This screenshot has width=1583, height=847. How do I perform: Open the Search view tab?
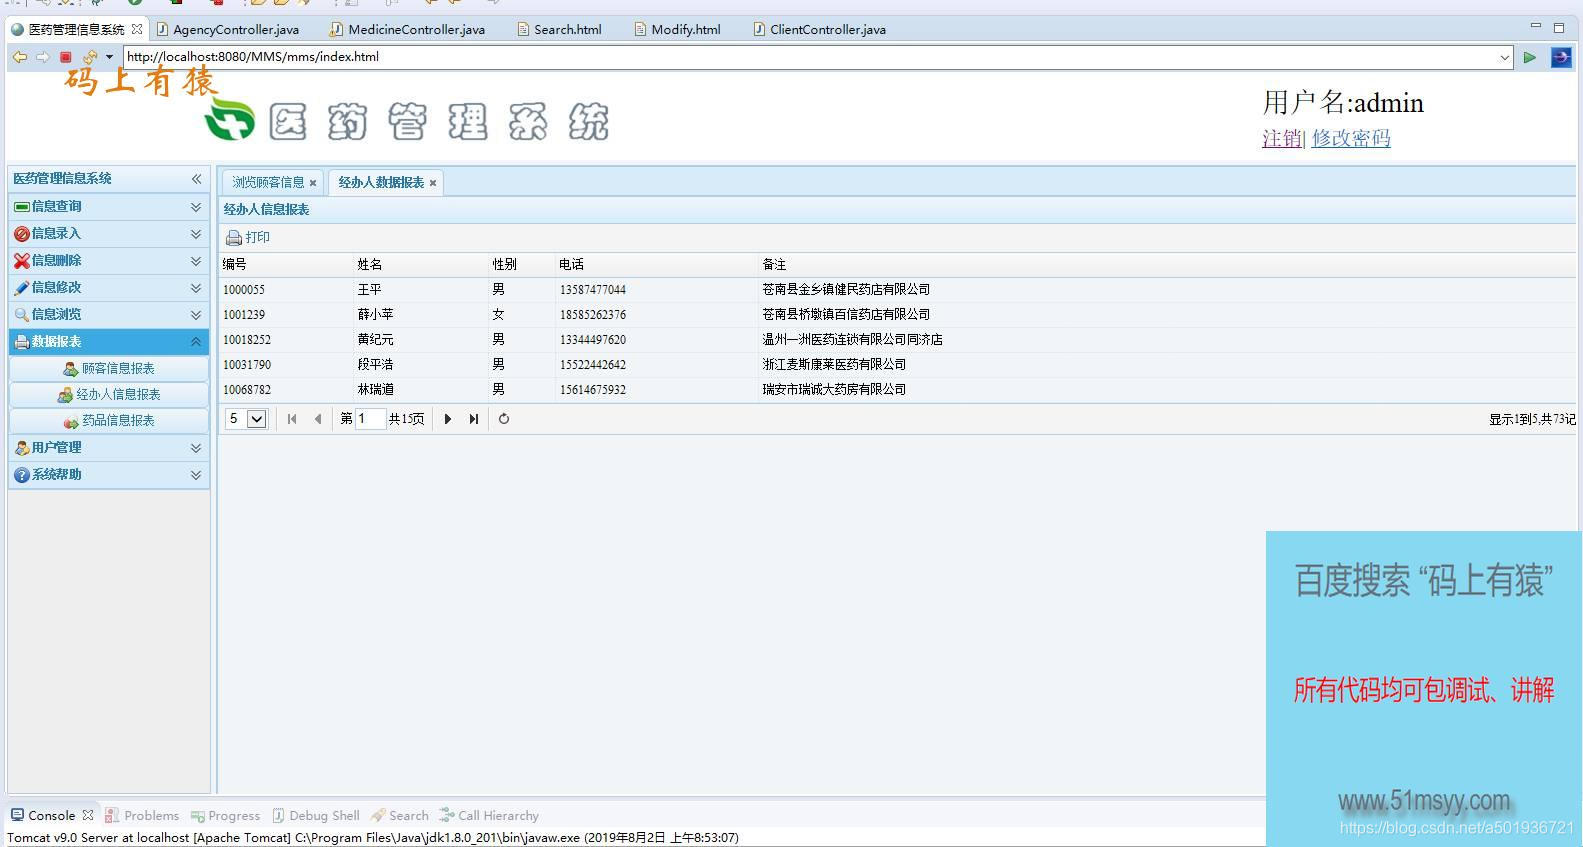tap(400, 816)
